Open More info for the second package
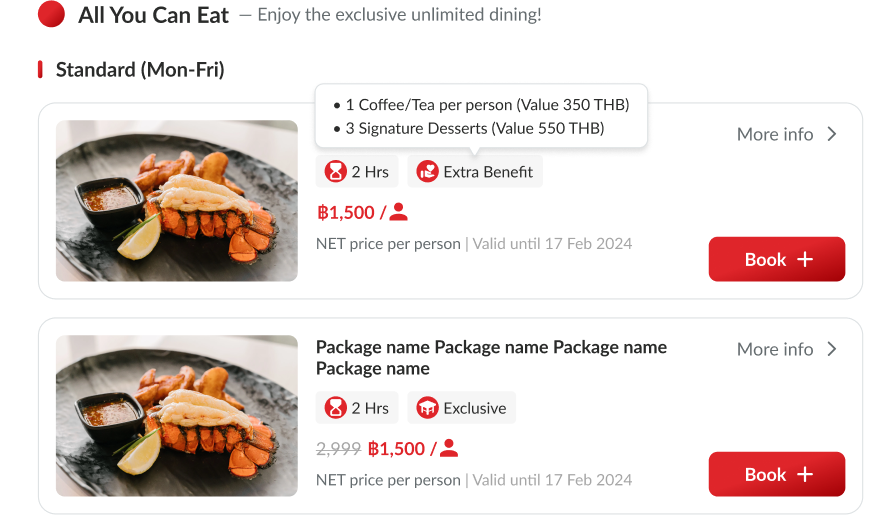The height and width of the screenshot is (516, 887). [x=776, y=349]
